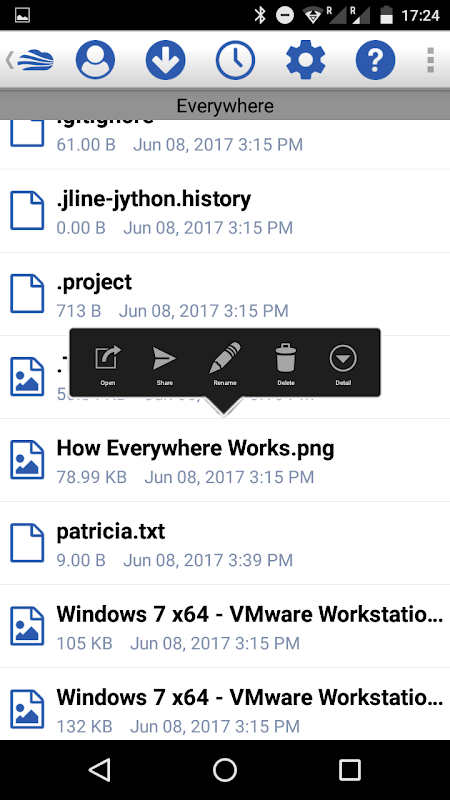Choose Share in the popup menu
This screenshot has height=800, width=450.
click(164, 364)
